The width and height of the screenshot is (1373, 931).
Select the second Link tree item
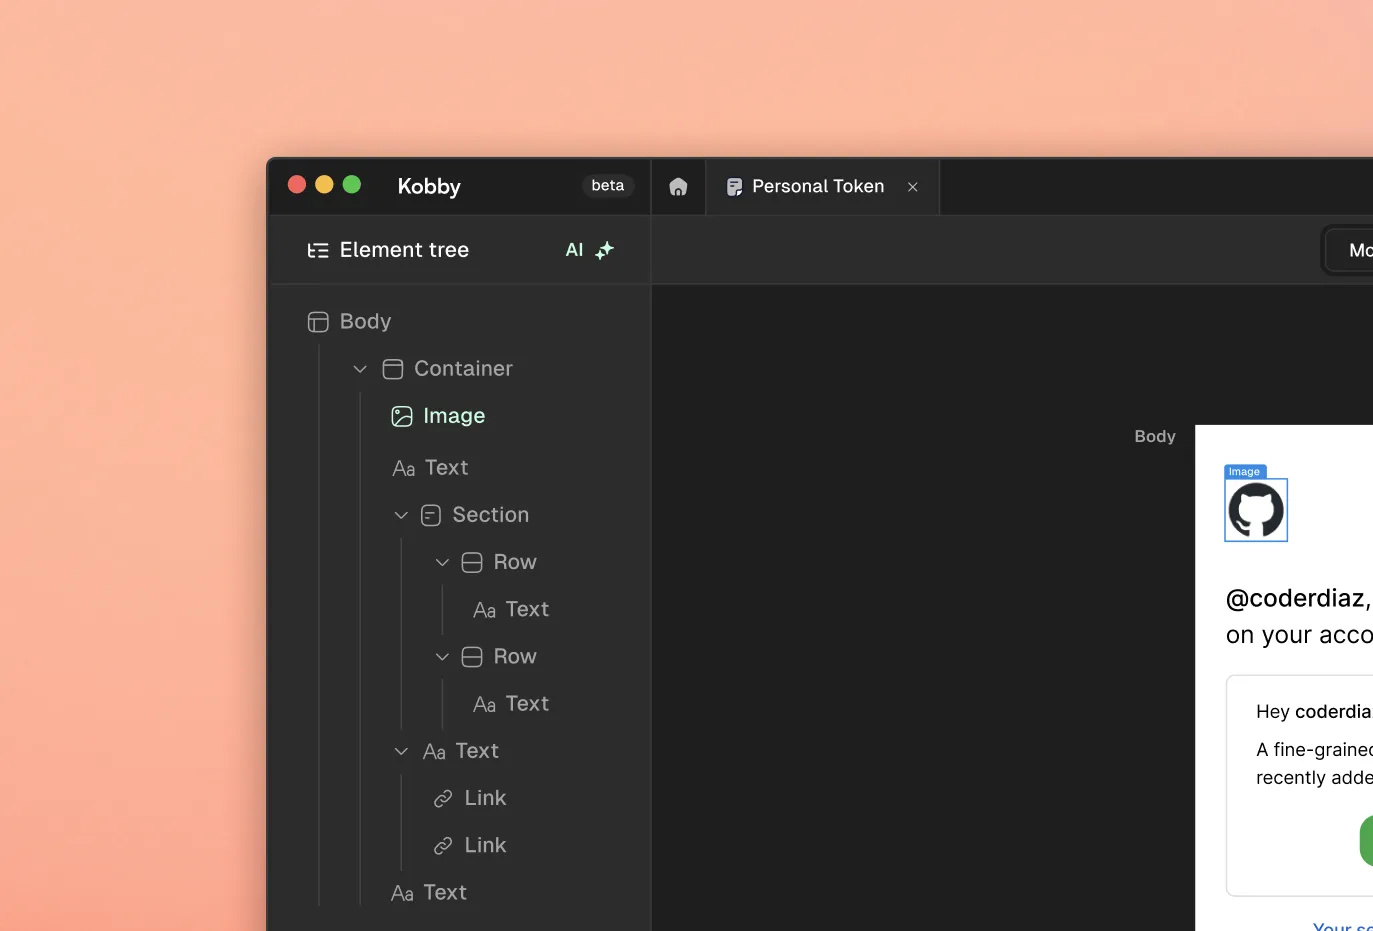point(485,846)
